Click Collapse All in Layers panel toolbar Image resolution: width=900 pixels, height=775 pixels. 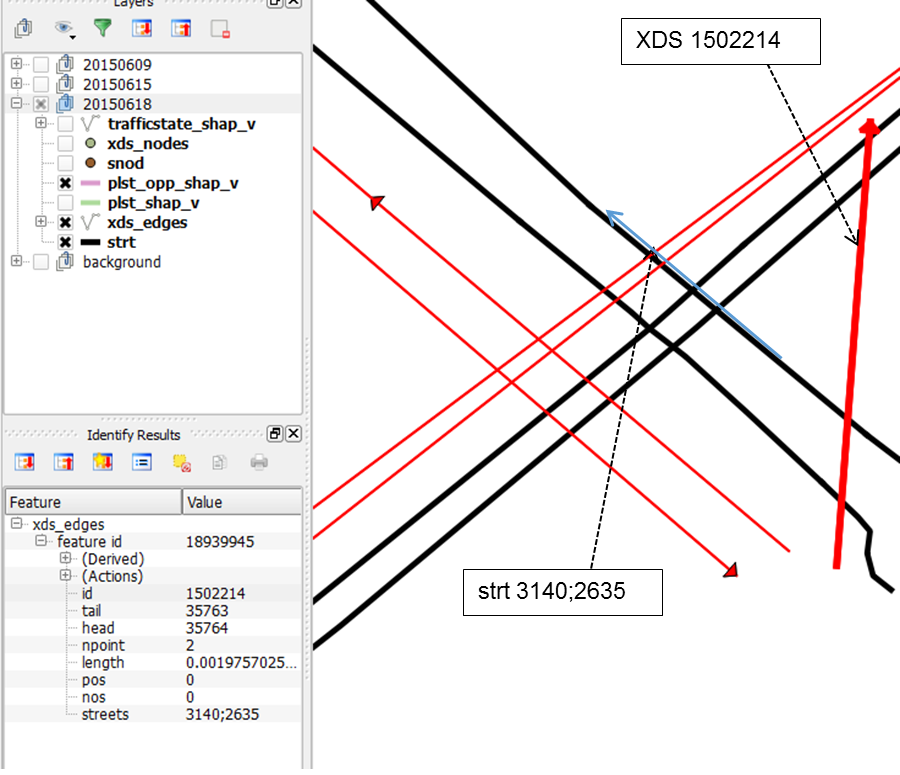click(x=180, y=28)
